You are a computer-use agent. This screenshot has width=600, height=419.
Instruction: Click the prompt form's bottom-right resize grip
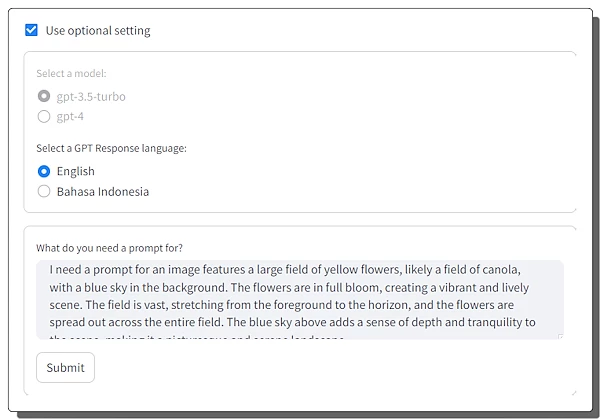click(573, 392)
